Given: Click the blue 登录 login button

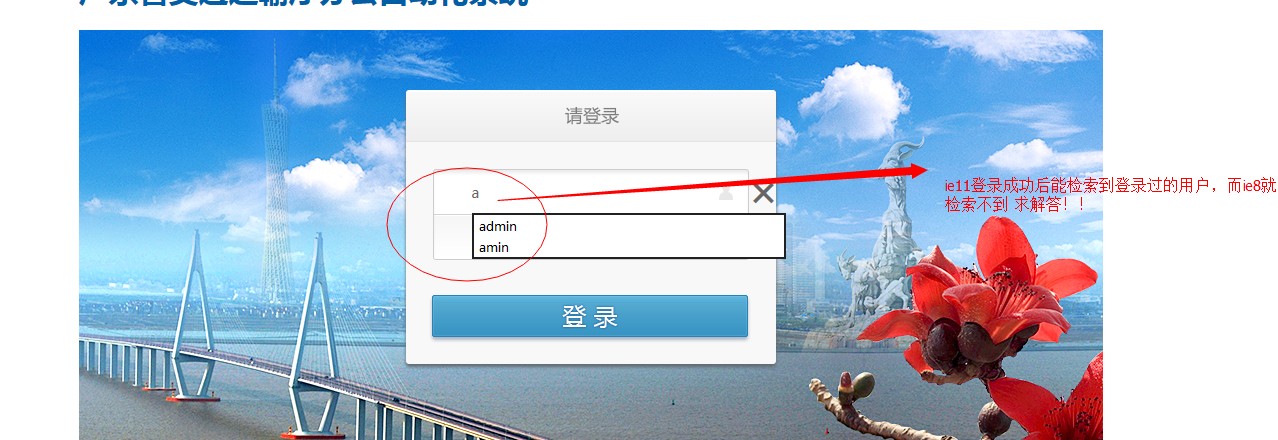Looking at the screenshot, I should (x=590, y=316).
